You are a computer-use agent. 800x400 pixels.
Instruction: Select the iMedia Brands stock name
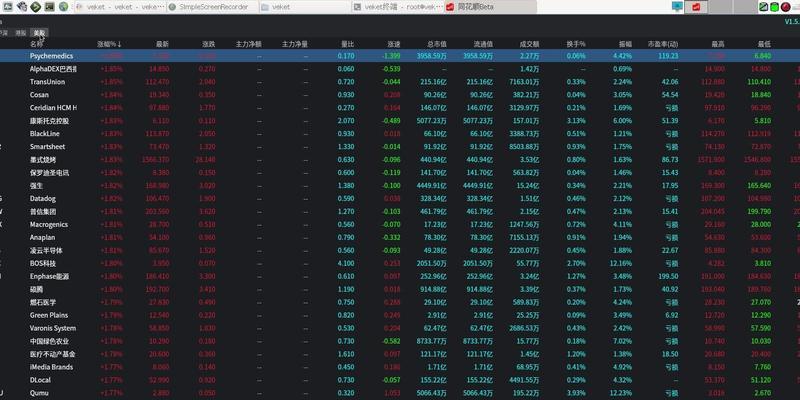point(52,367)
